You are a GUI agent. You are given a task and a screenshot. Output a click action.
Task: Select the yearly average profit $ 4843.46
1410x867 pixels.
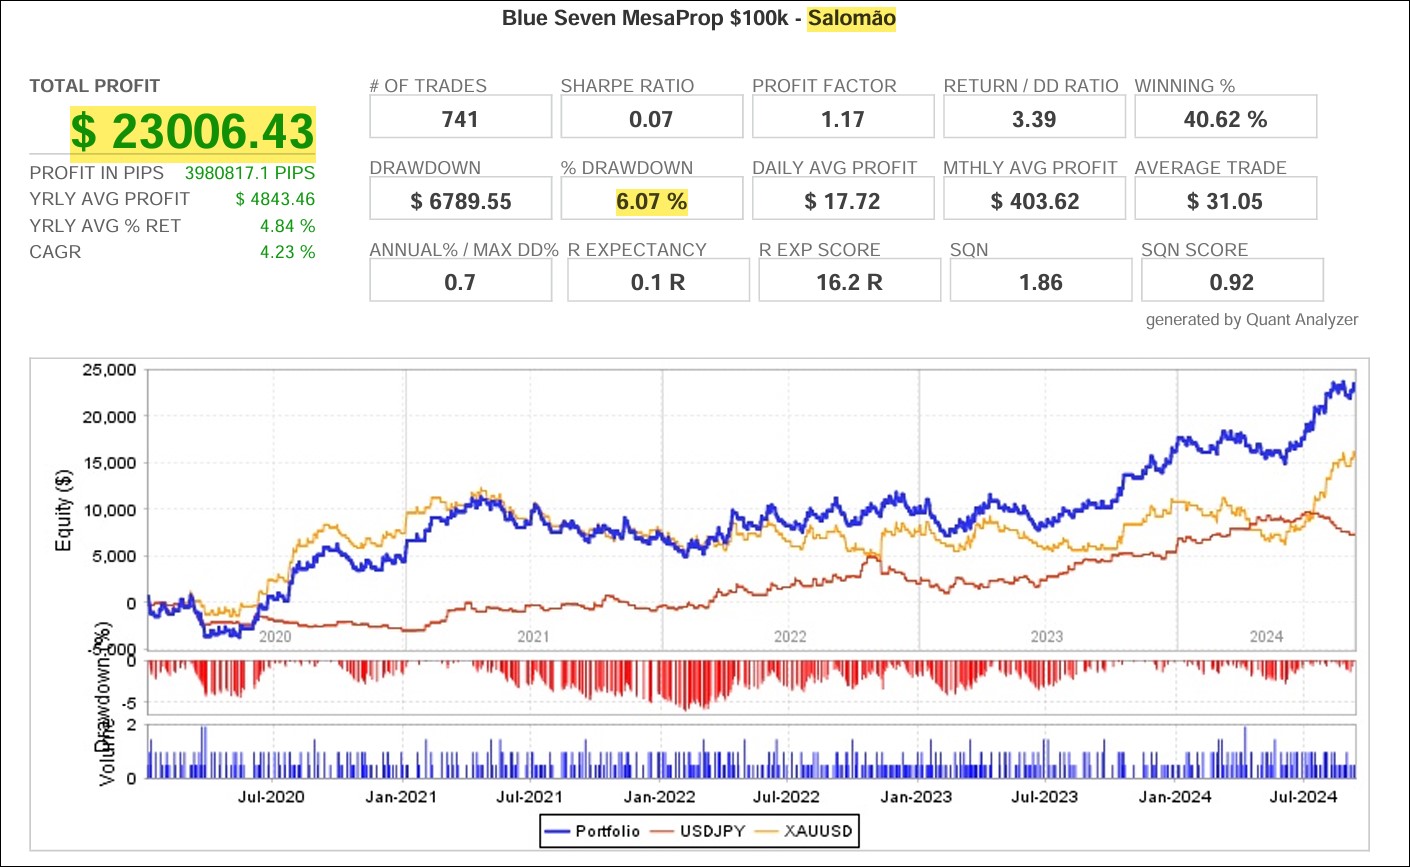click(x=275, y=199)
